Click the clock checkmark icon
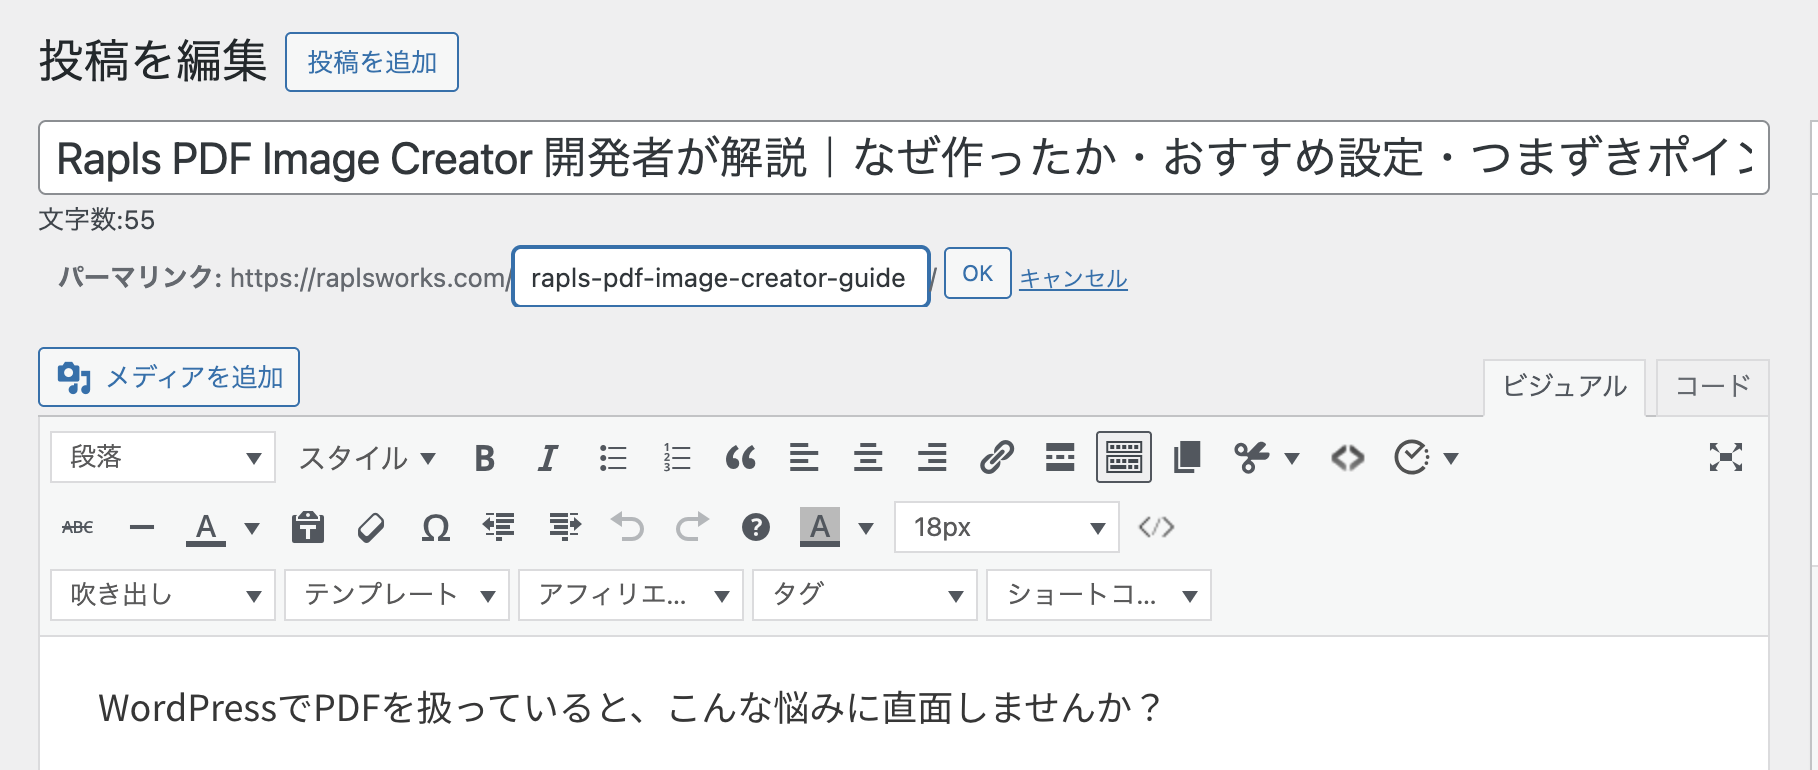The height and width of the screenshot is (770, 1818). coord(1411,458)
